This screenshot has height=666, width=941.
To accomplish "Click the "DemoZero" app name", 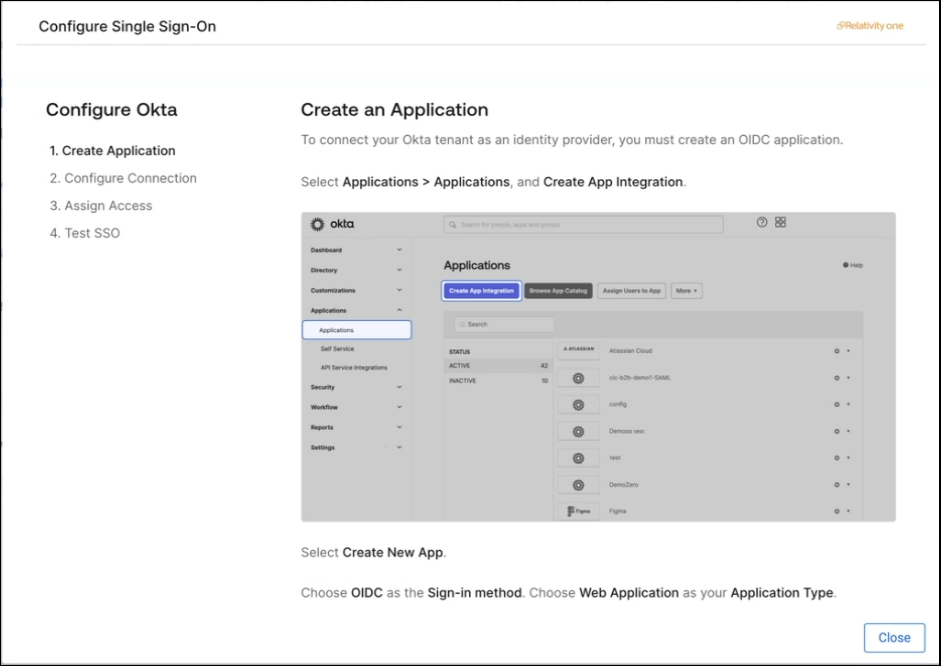I will [x=624, y=485].
